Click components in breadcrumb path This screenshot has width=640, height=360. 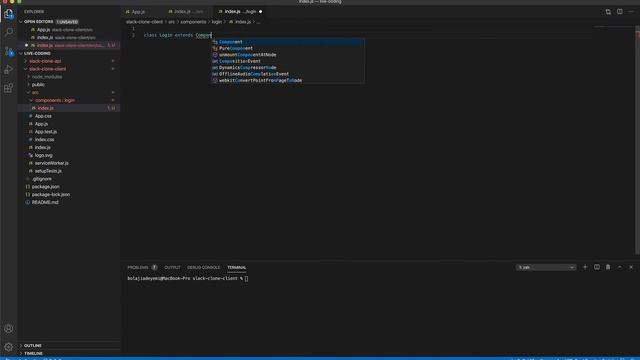(193, 22)
